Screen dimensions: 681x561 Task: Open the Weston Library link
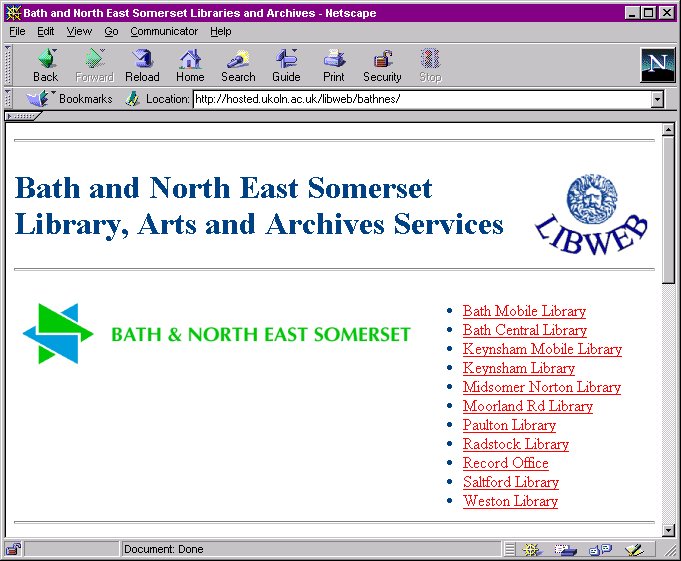510,501
